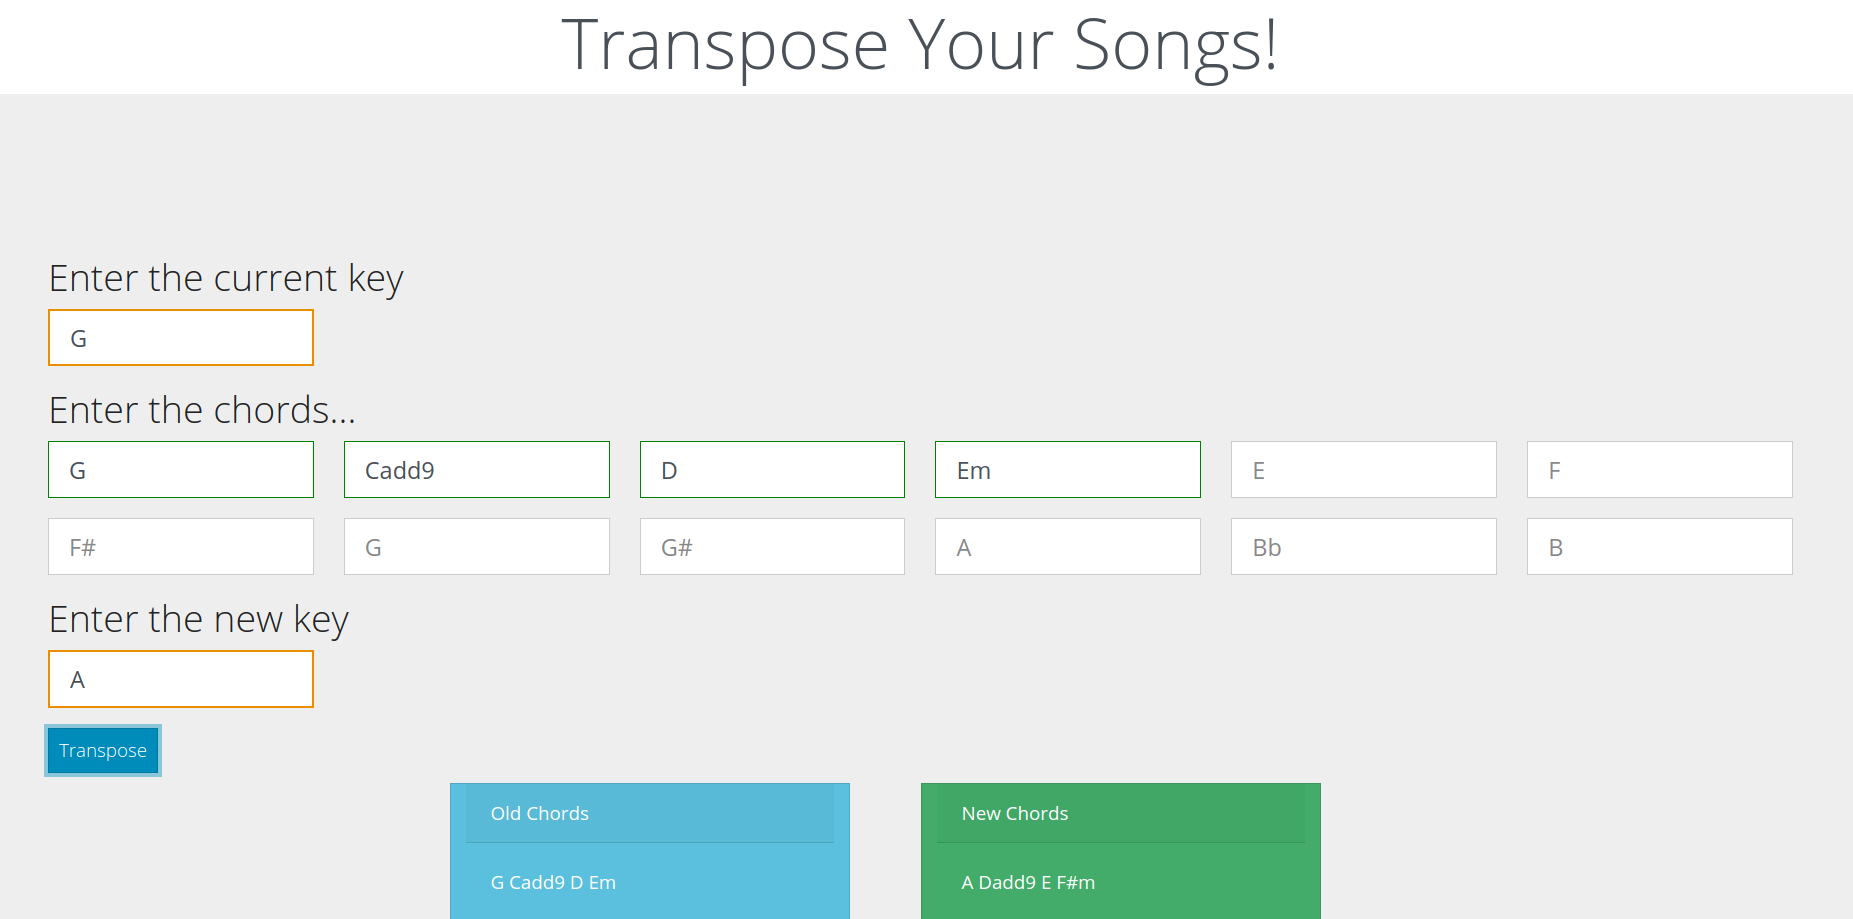Select the first chord field containing G
Viewport: 1853px width, 919px height.
tap(180, 470)
